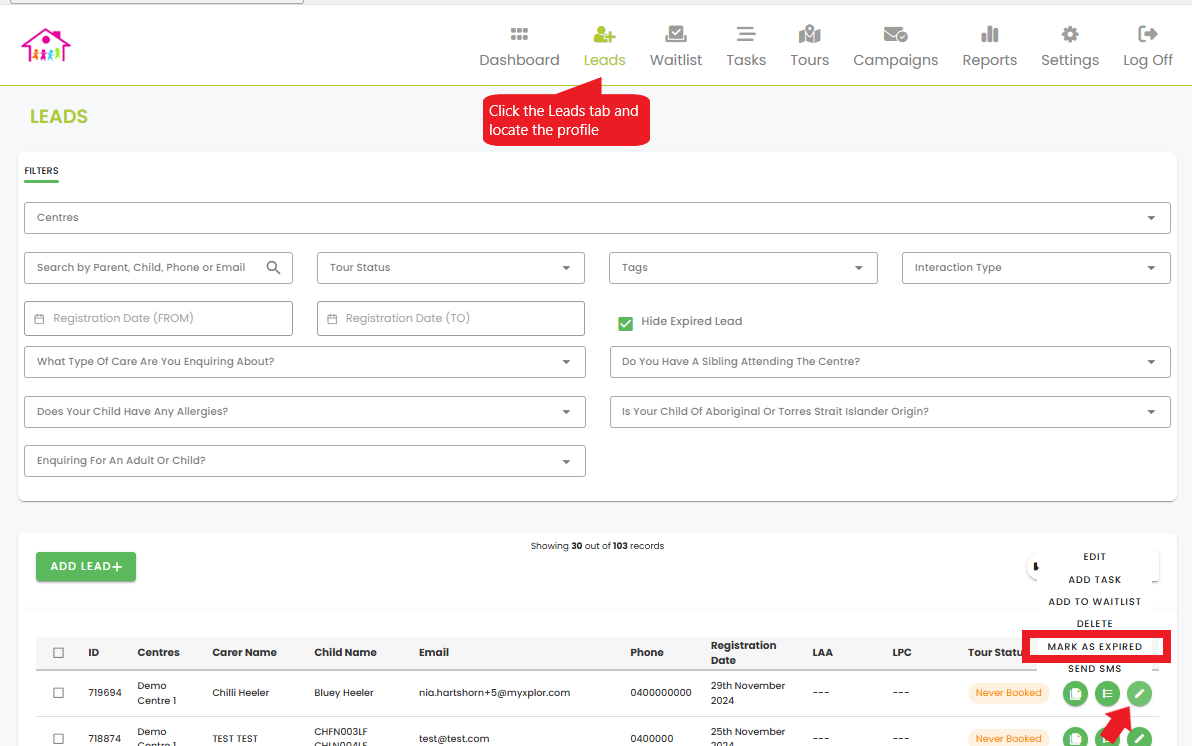Image resolution: width=1192 pixels, height=746 pixels.
Task: Select the checkbox for lead 718874
Action: point(59,738)
